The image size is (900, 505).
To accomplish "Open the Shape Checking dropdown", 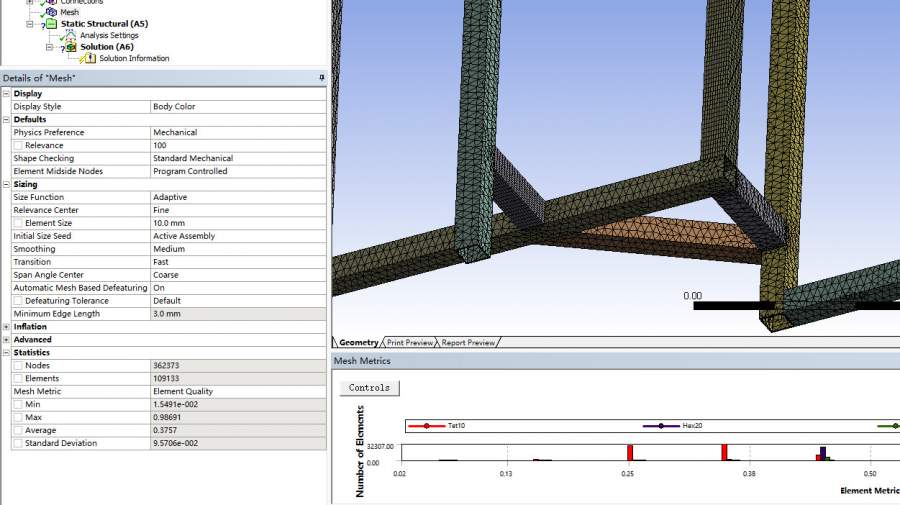I will [x=238, y=158].
